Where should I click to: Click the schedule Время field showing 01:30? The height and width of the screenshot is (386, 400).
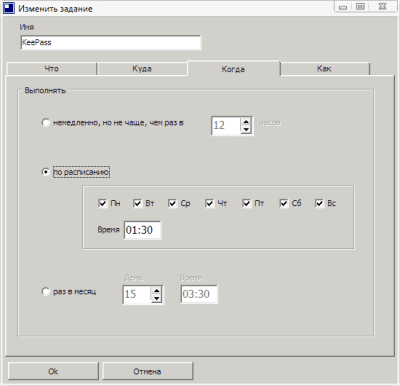[142, 230]
